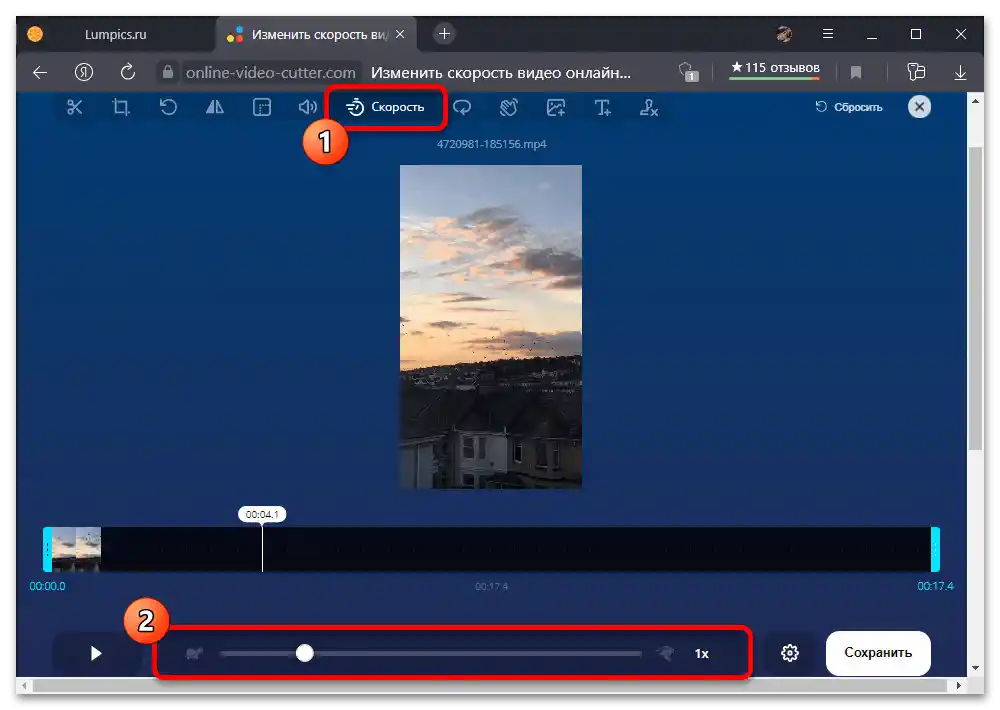
Task: Open the output settings gear
Action: pos(789,653)
